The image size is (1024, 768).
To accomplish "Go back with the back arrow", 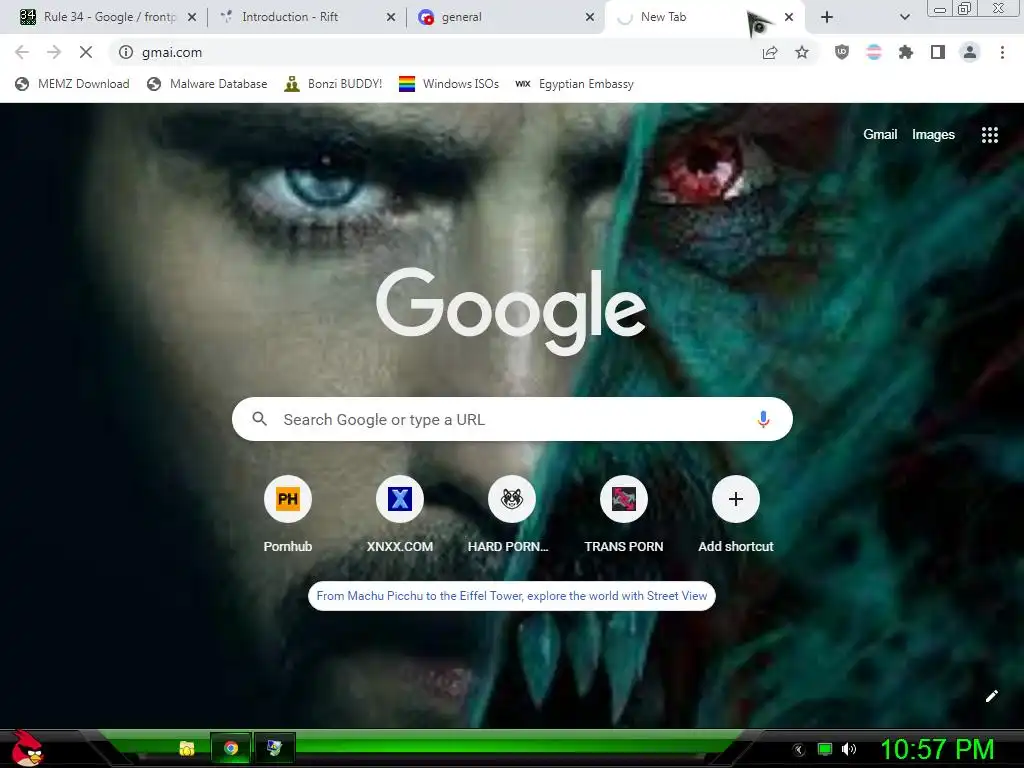I will 22,52.
